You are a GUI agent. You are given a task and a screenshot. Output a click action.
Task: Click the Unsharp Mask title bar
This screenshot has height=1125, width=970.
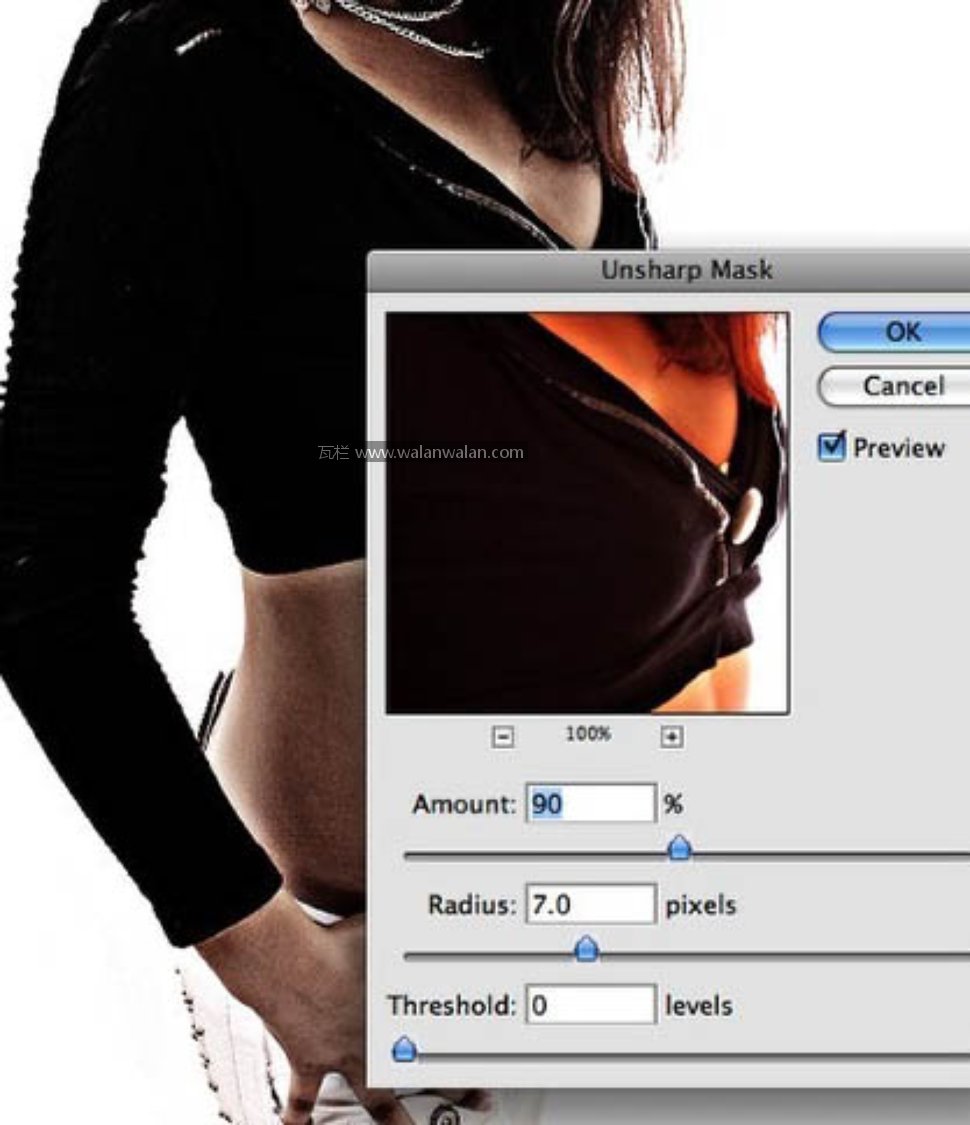(x=686, y=270)
